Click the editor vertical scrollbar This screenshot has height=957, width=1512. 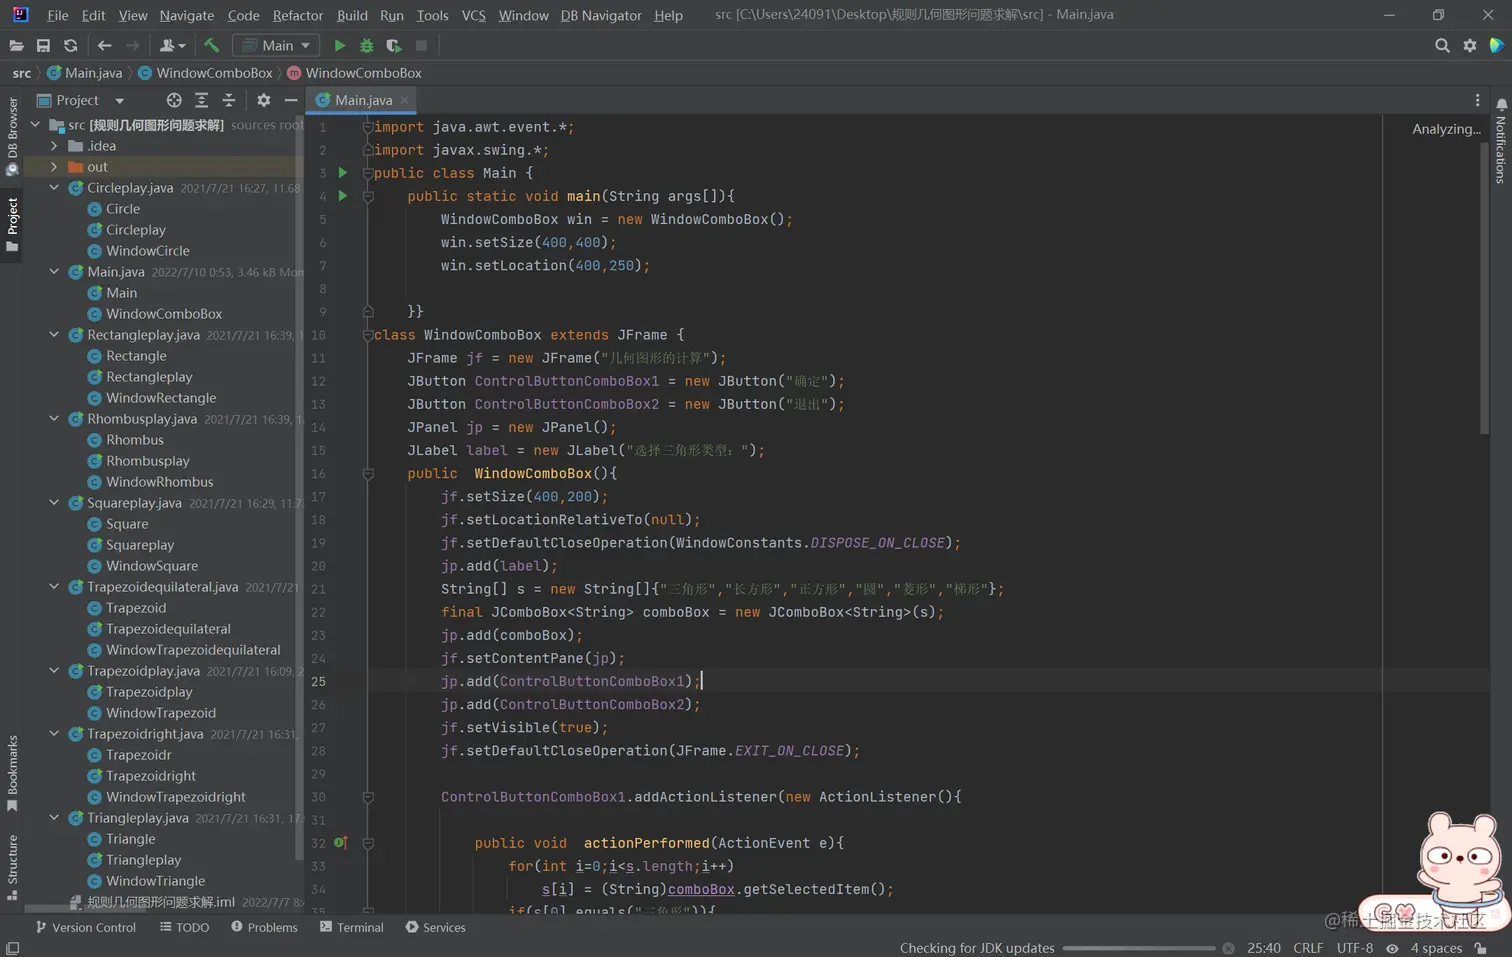click(x=1484, y=290)
